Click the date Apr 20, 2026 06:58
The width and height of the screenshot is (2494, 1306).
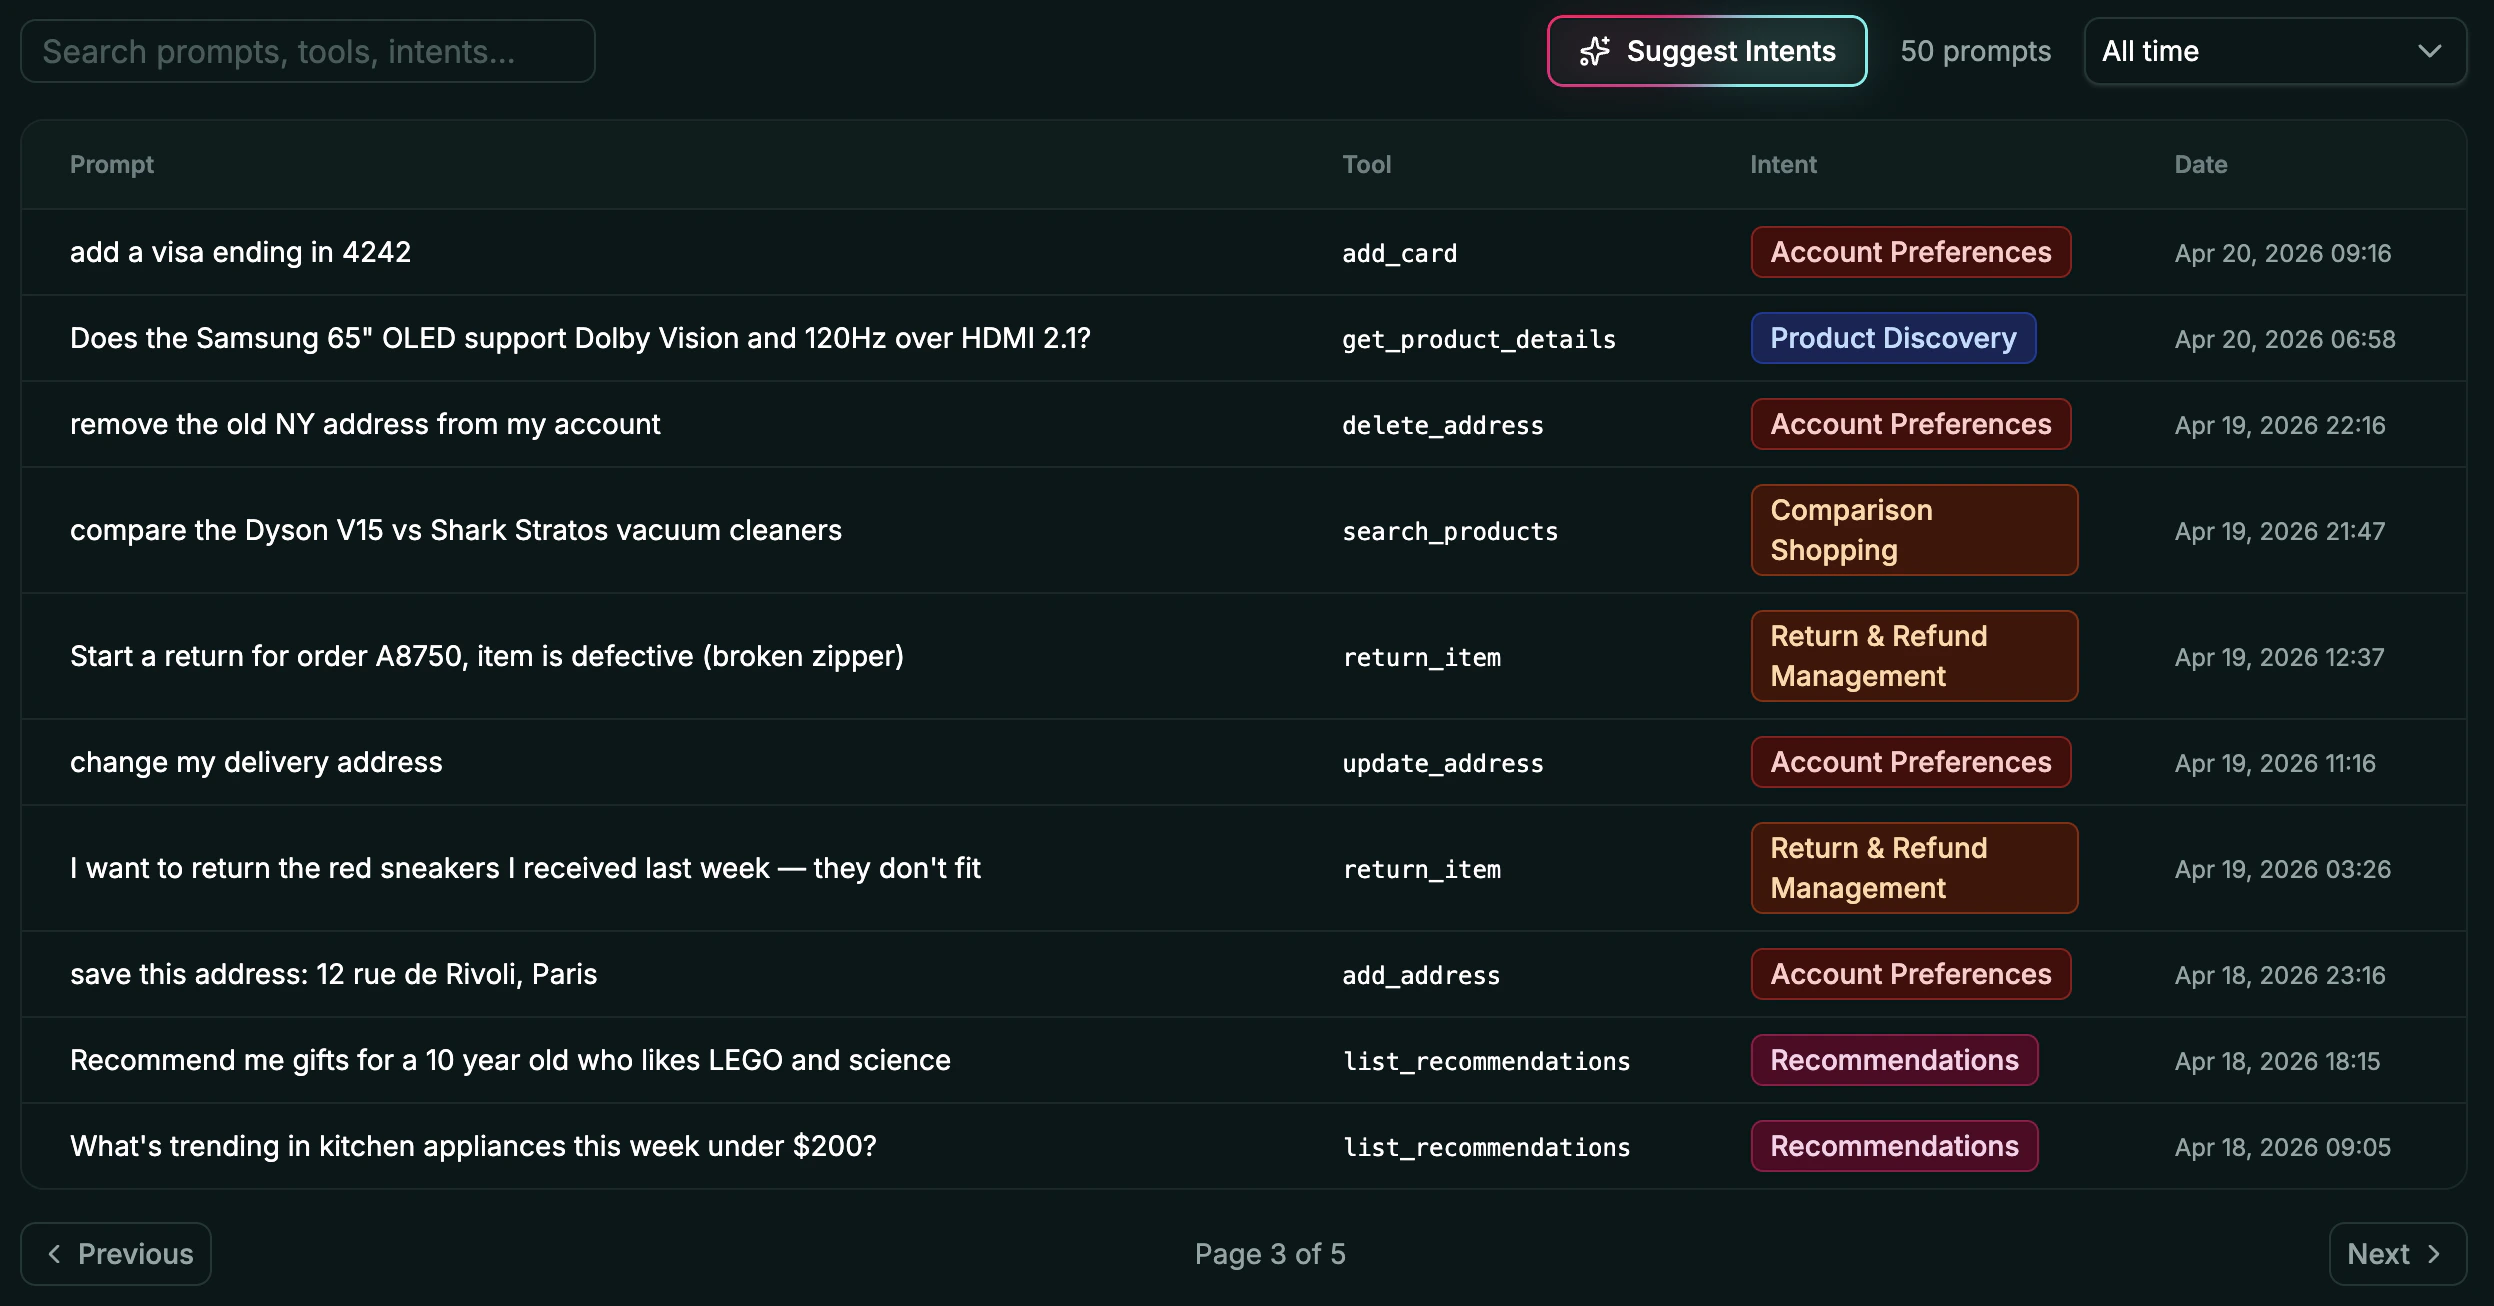(2285, 339)
